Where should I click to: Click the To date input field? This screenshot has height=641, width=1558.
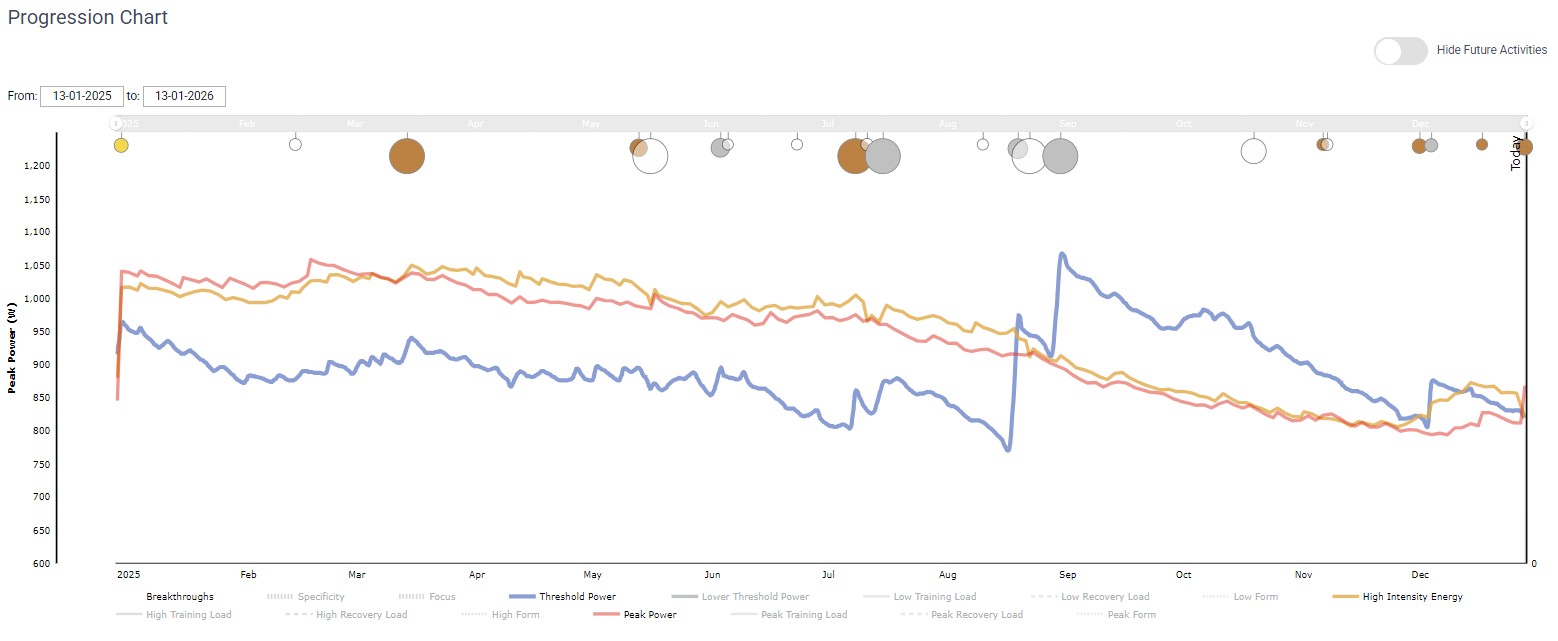click(184, 96)
